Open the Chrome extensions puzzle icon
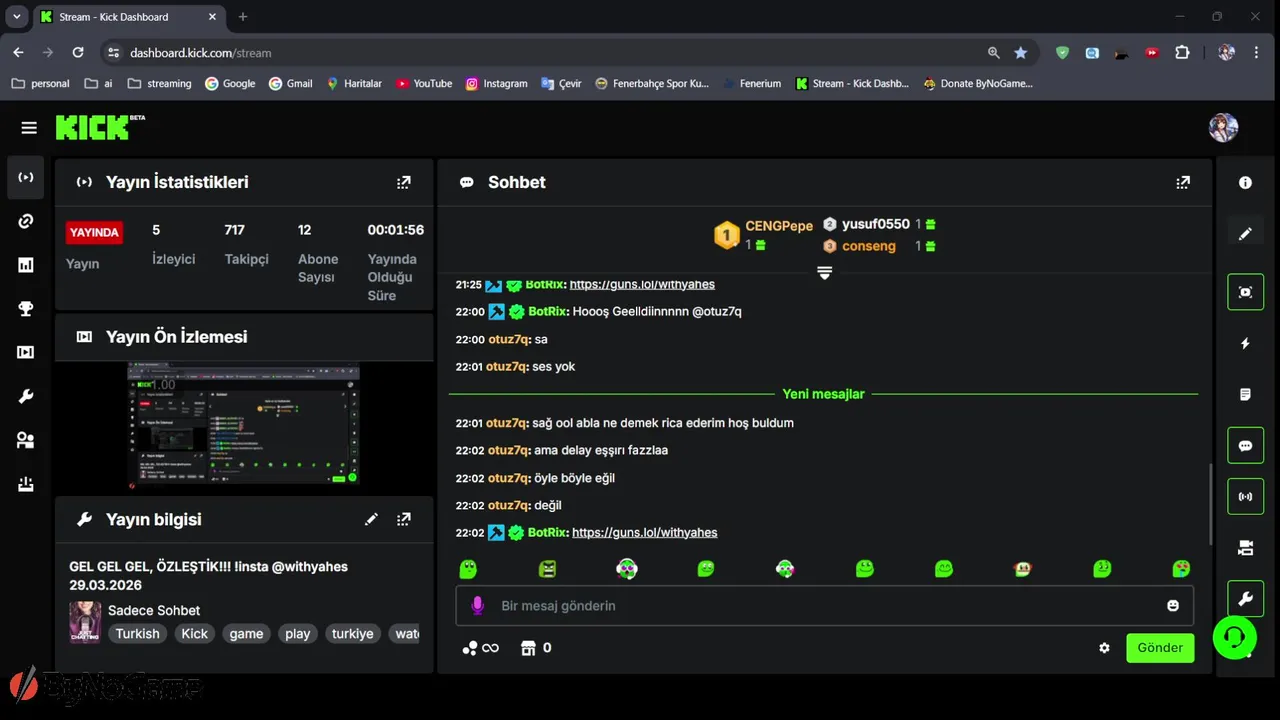Image resolution: width=1280 pixels, height=720 pixels. coord(1183,53)
